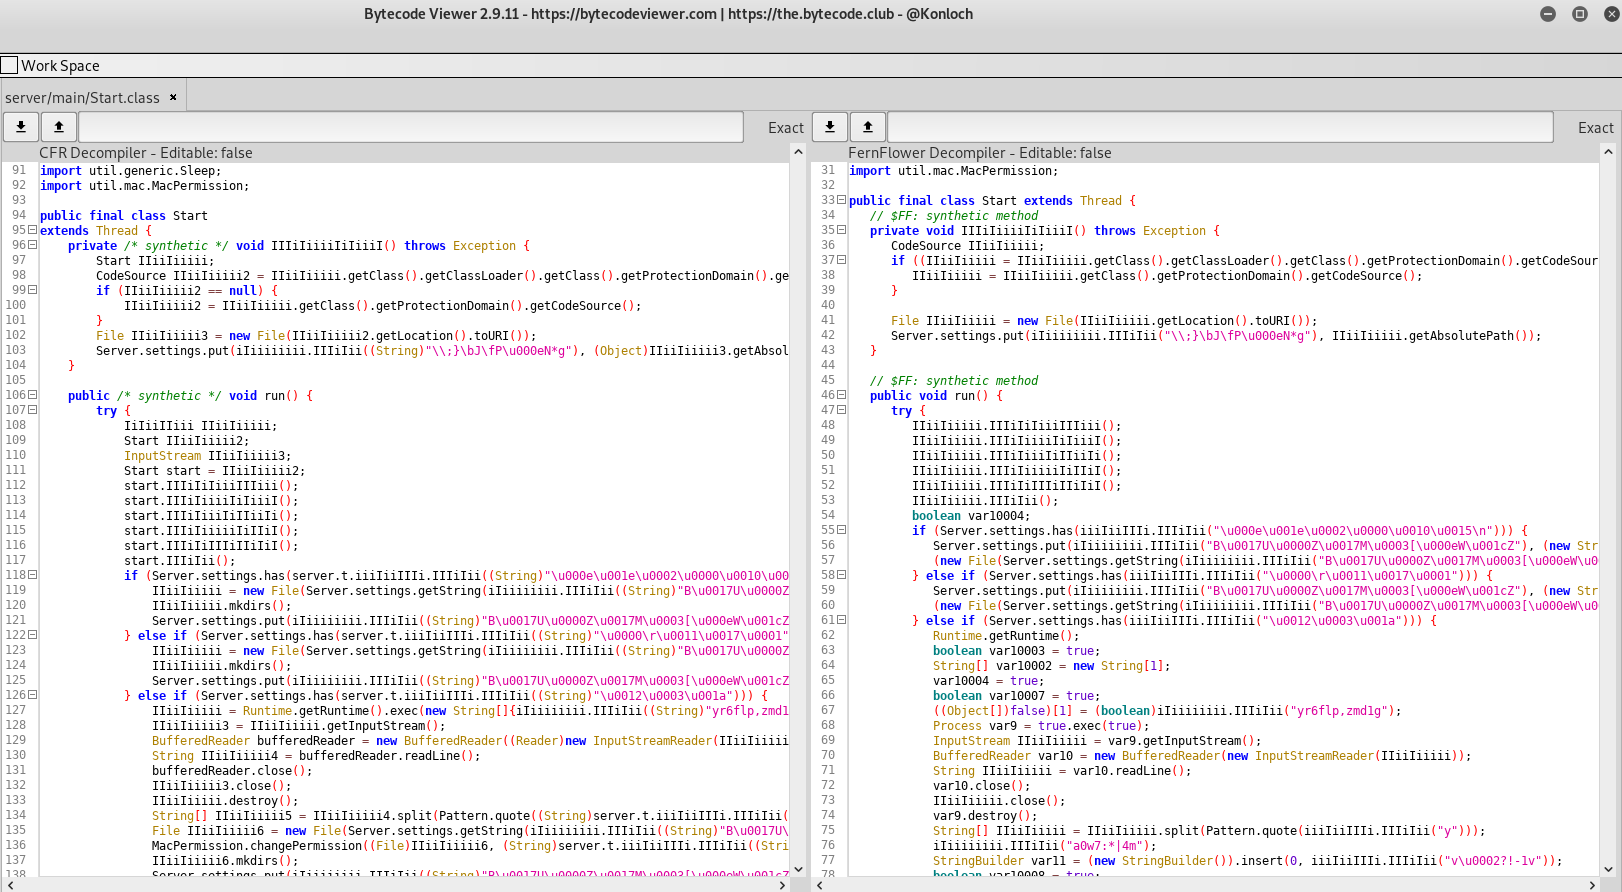Click line number 53 in FernFlower gutter
The width and height of the screenshot is (1622, 892).
pyautogui.click(x=828, y=500)
